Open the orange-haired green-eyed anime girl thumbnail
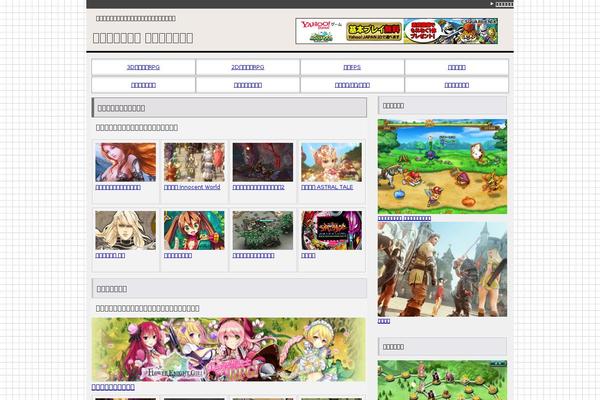Image resolution: width=600 pixels, height=400 pixels. coord(194,230)
